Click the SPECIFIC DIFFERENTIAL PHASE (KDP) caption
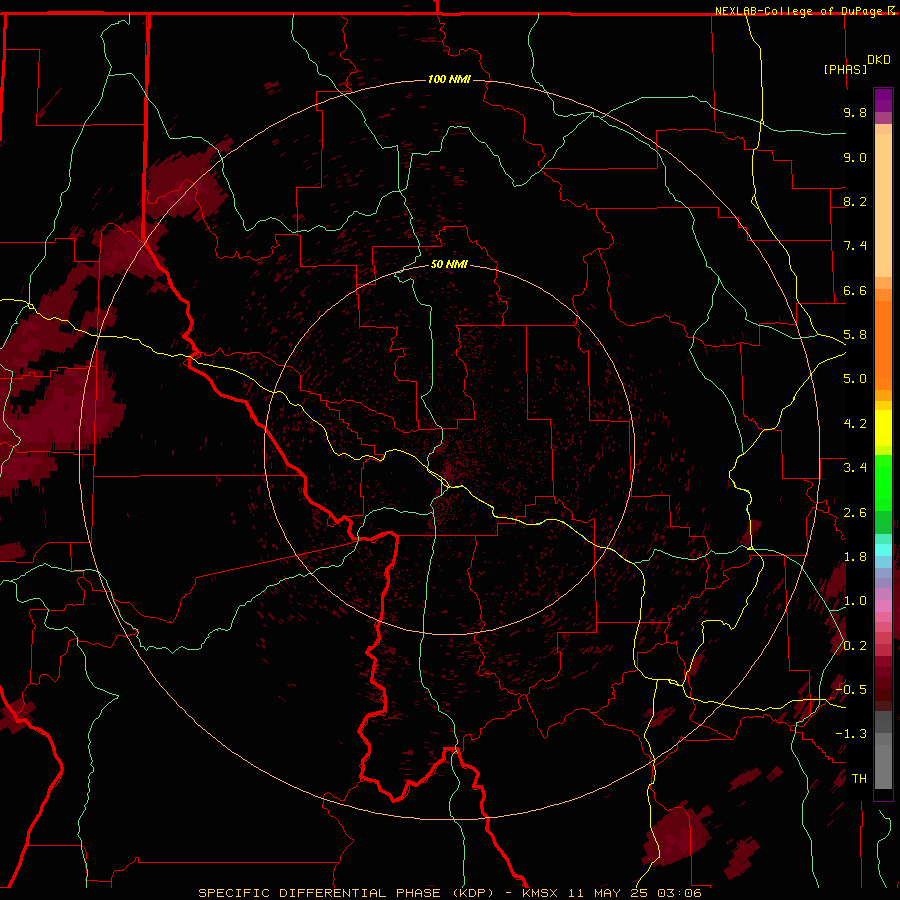Screen dimensions: 900x900 coord(346,893)
